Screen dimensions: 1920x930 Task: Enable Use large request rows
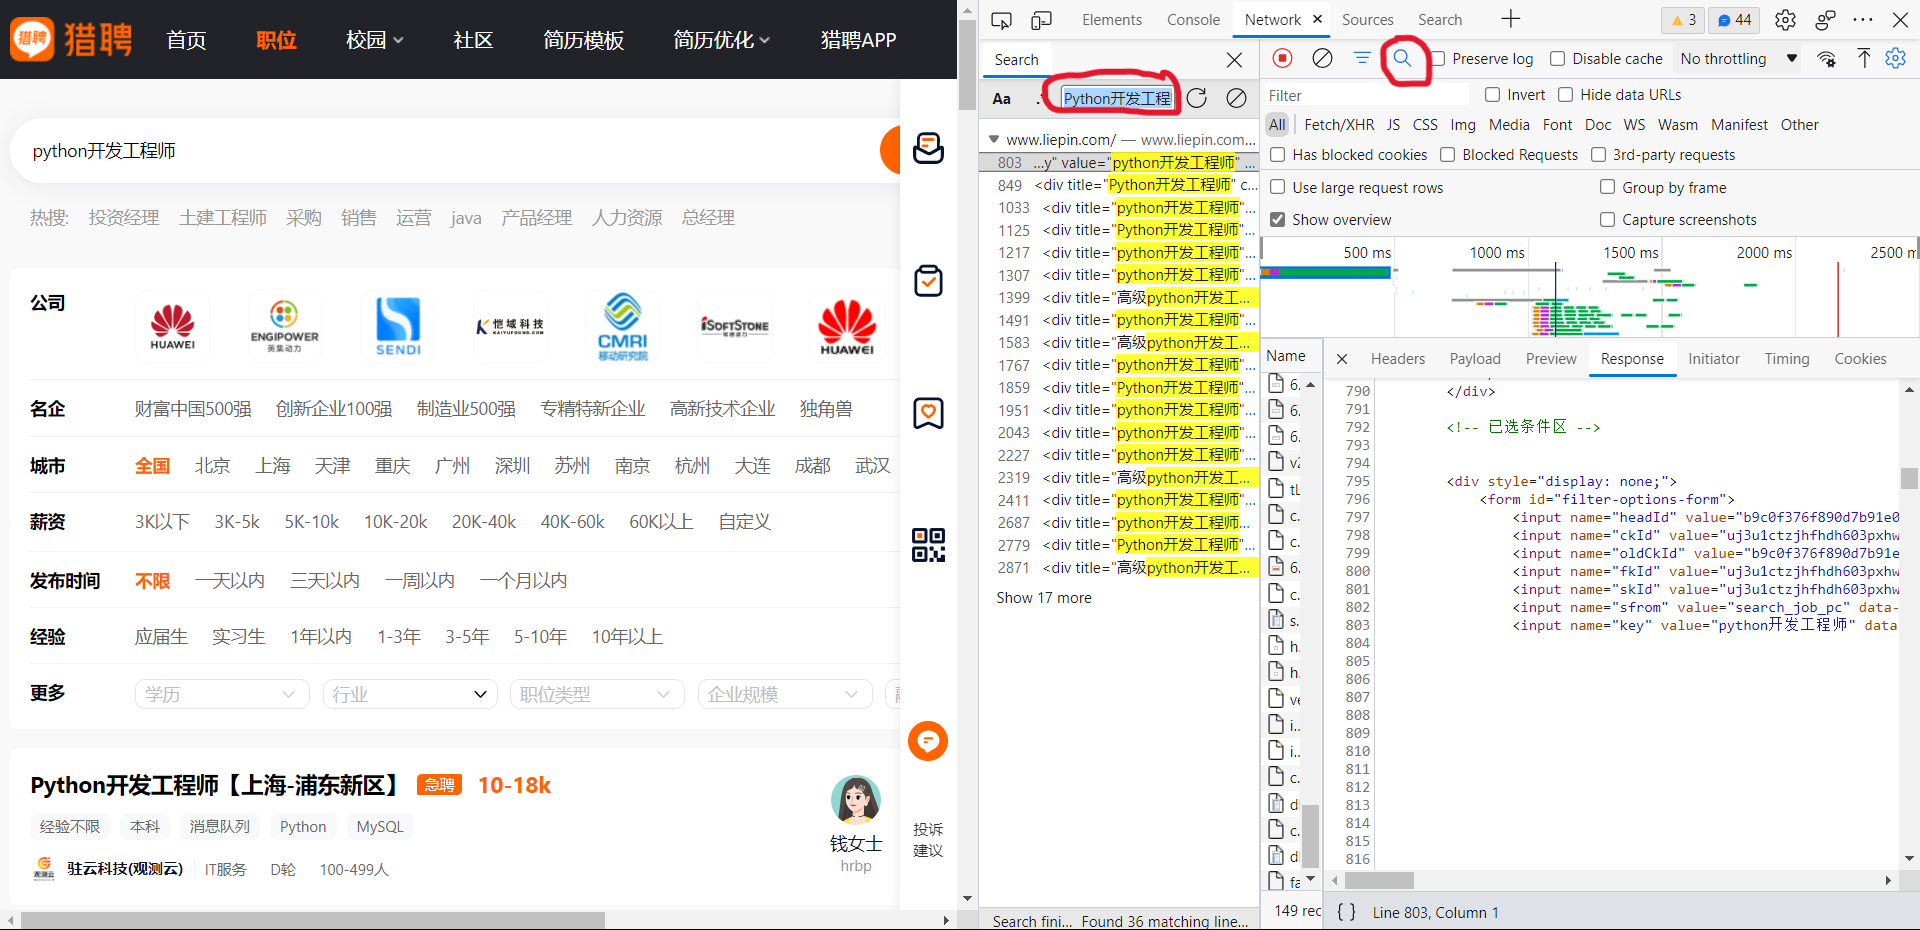coord(1277,187)
